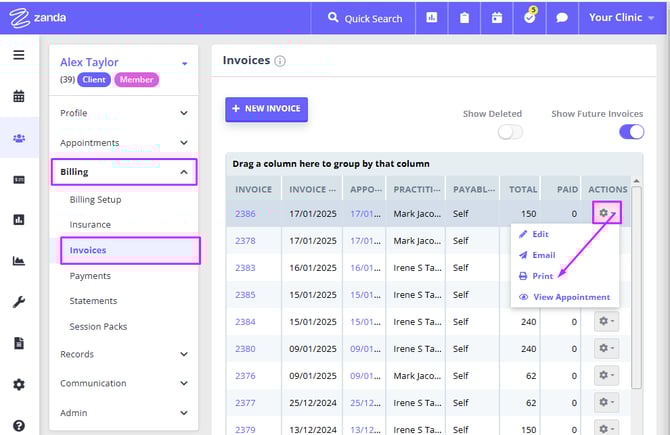Click the clients people icon in sidebar

click(18, 138)
